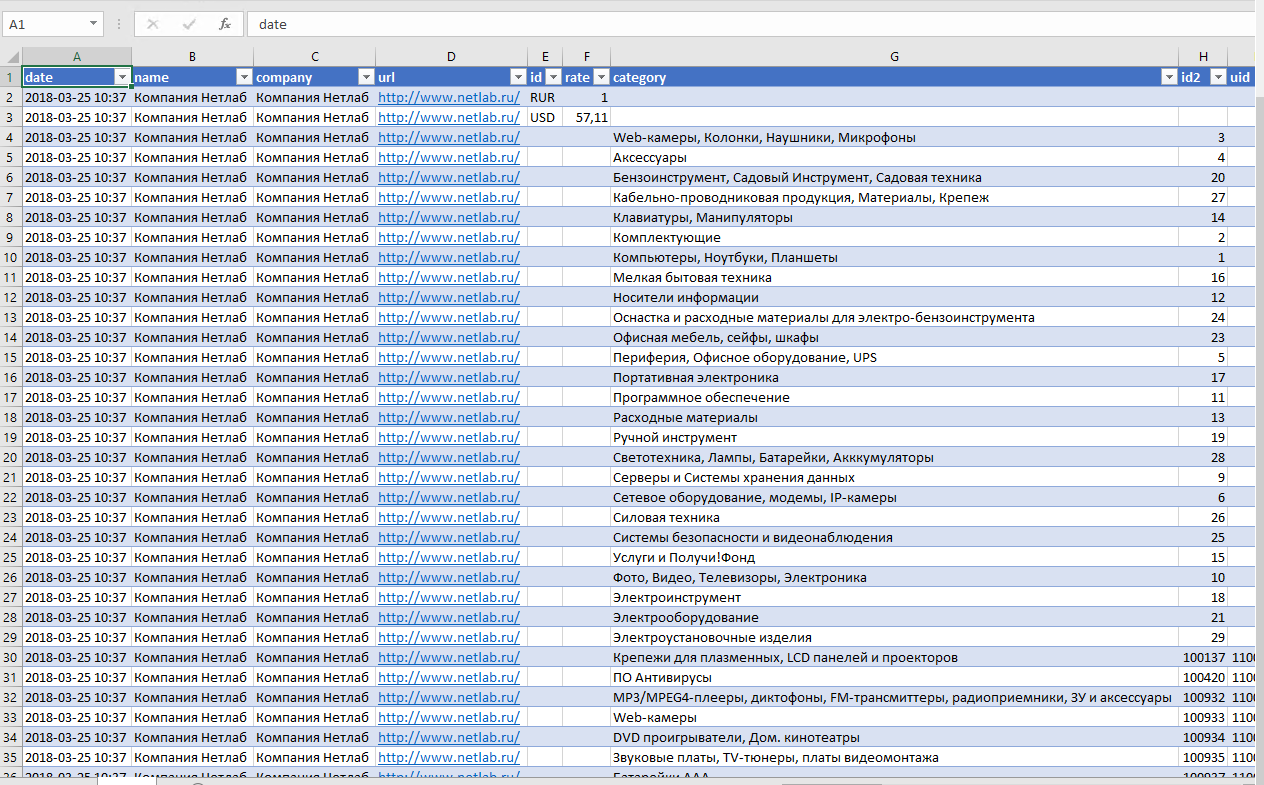Screen dimensions: 1264x785
Task: Click the confirm entry checkmark icon
Action: [189, 24]
